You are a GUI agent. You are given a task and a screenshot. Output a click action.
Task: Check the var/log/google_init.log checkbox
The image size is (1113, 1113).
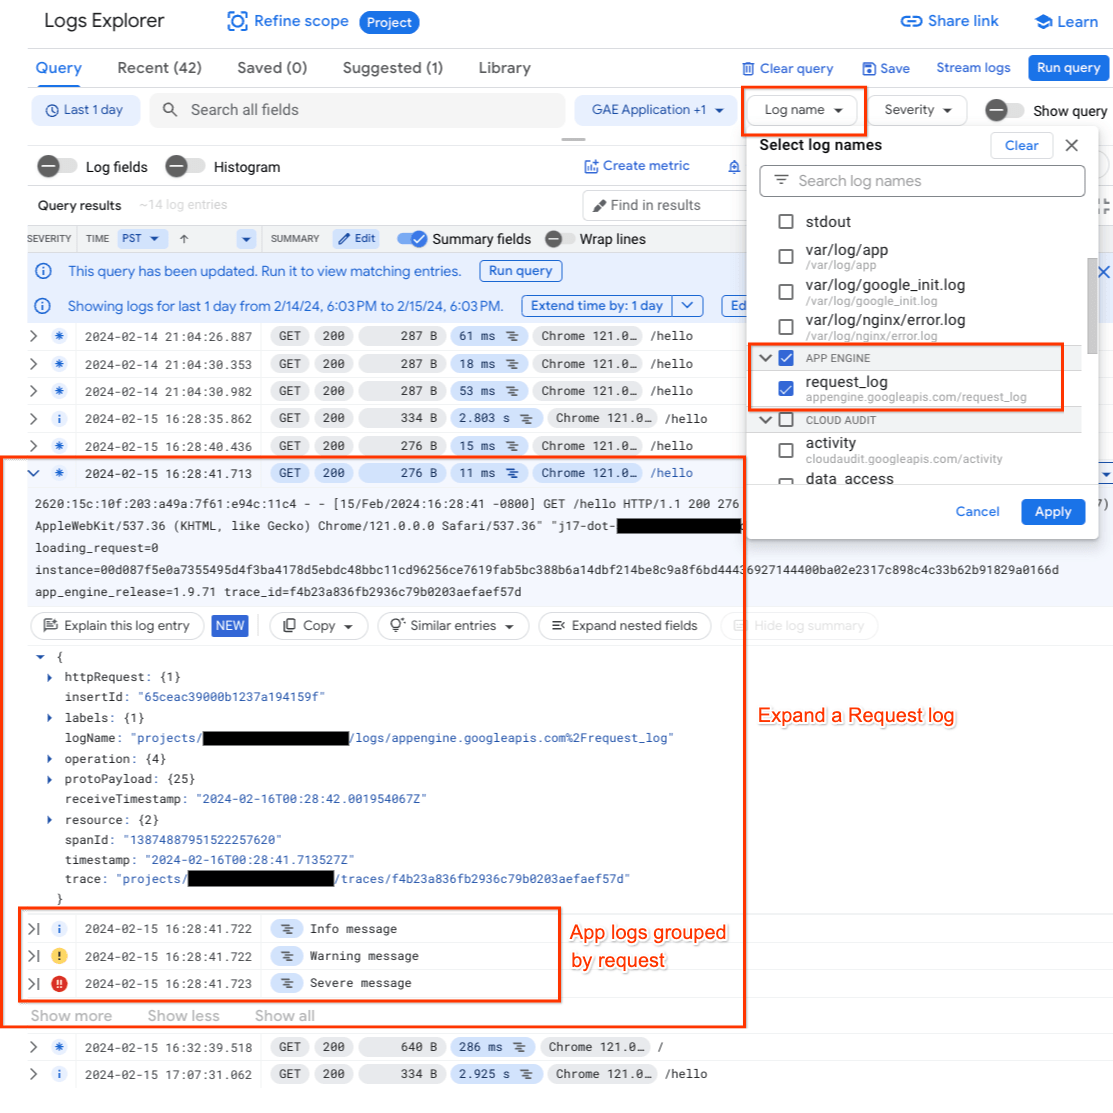786,292
